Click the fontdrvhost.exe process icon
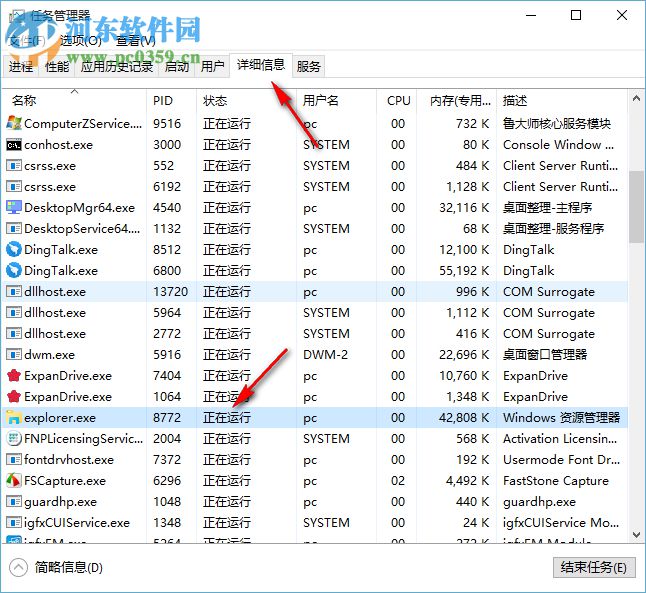Image resolution: width=646 pixels, height=593 pixels. pyautogui.click(x=14, y=459)
